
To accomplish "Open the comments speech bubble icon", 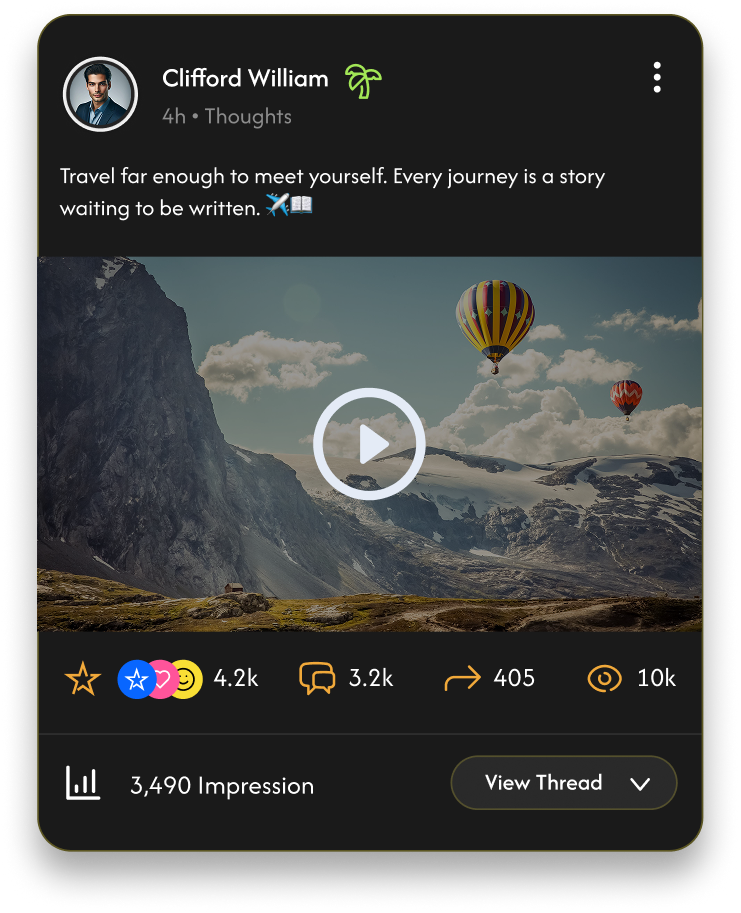I will (317, 678).
